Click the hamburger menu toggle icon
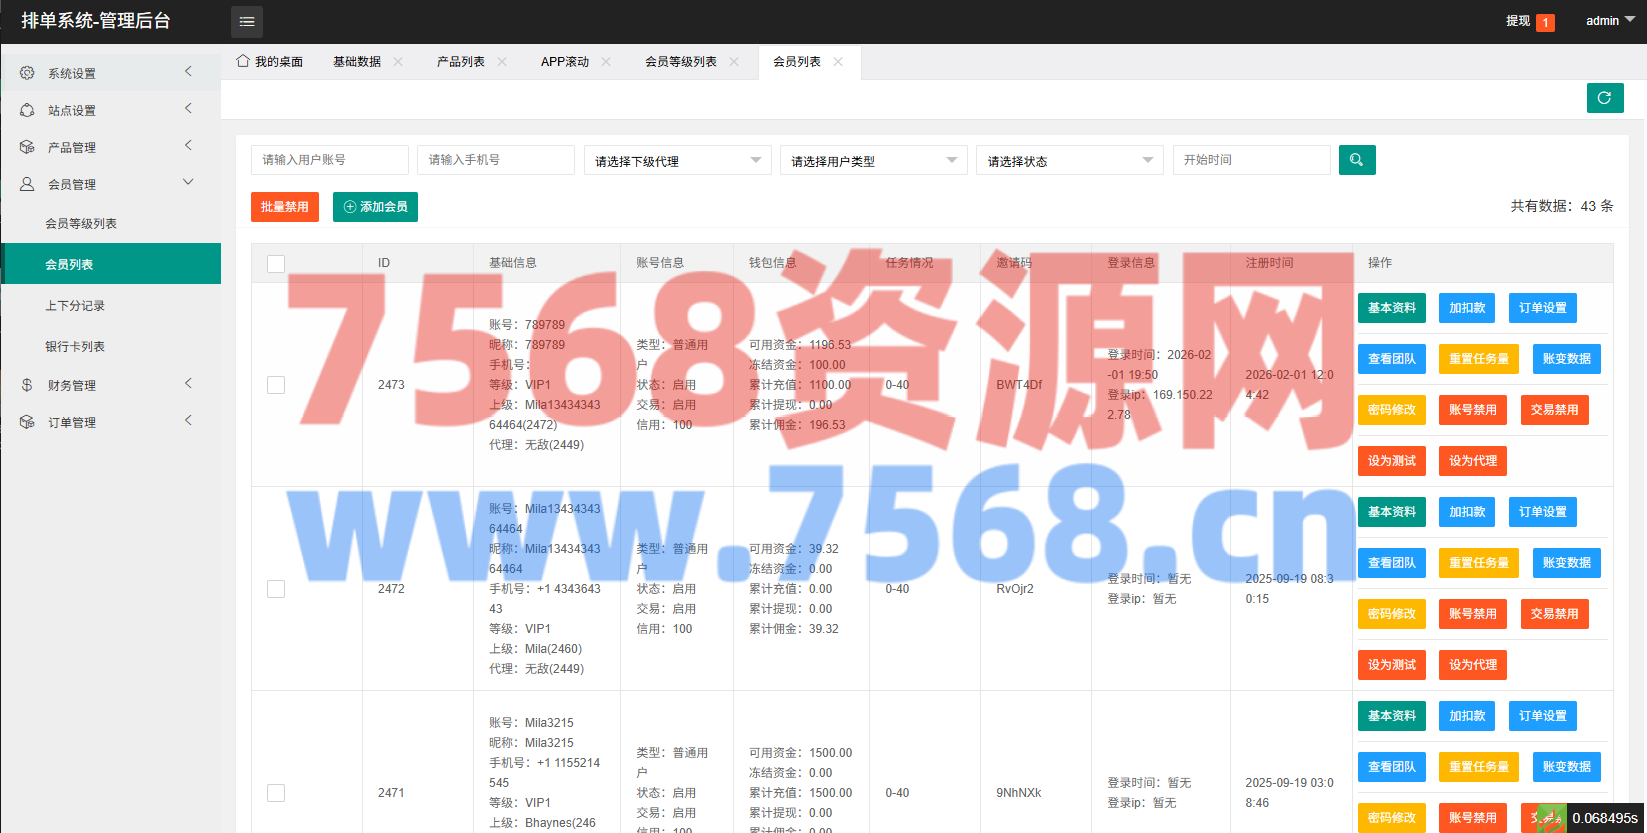 coord(247,21)
